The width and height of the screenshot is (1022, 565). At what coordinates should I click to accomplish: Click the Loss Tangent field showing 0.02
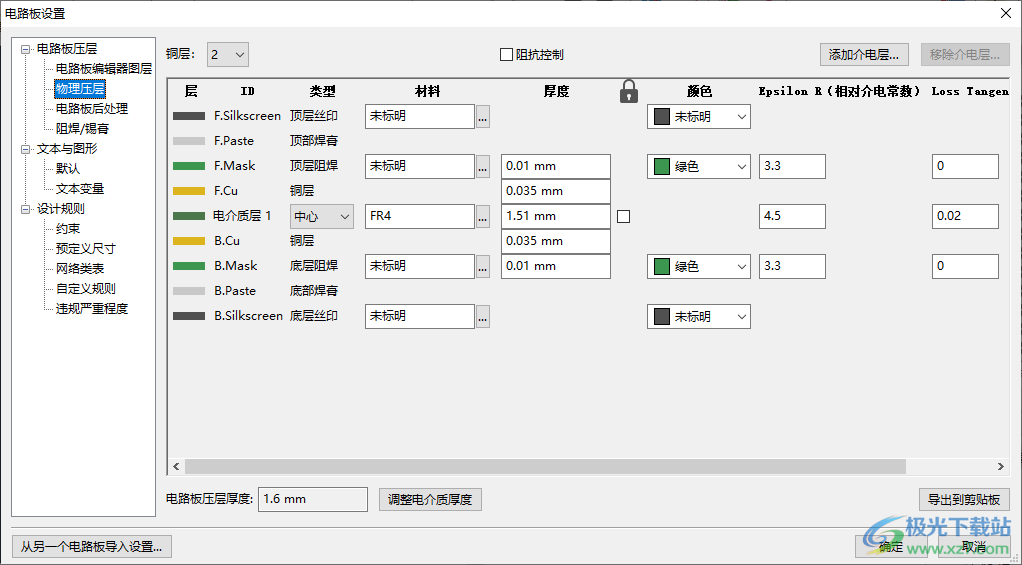(x=965, y=216)
